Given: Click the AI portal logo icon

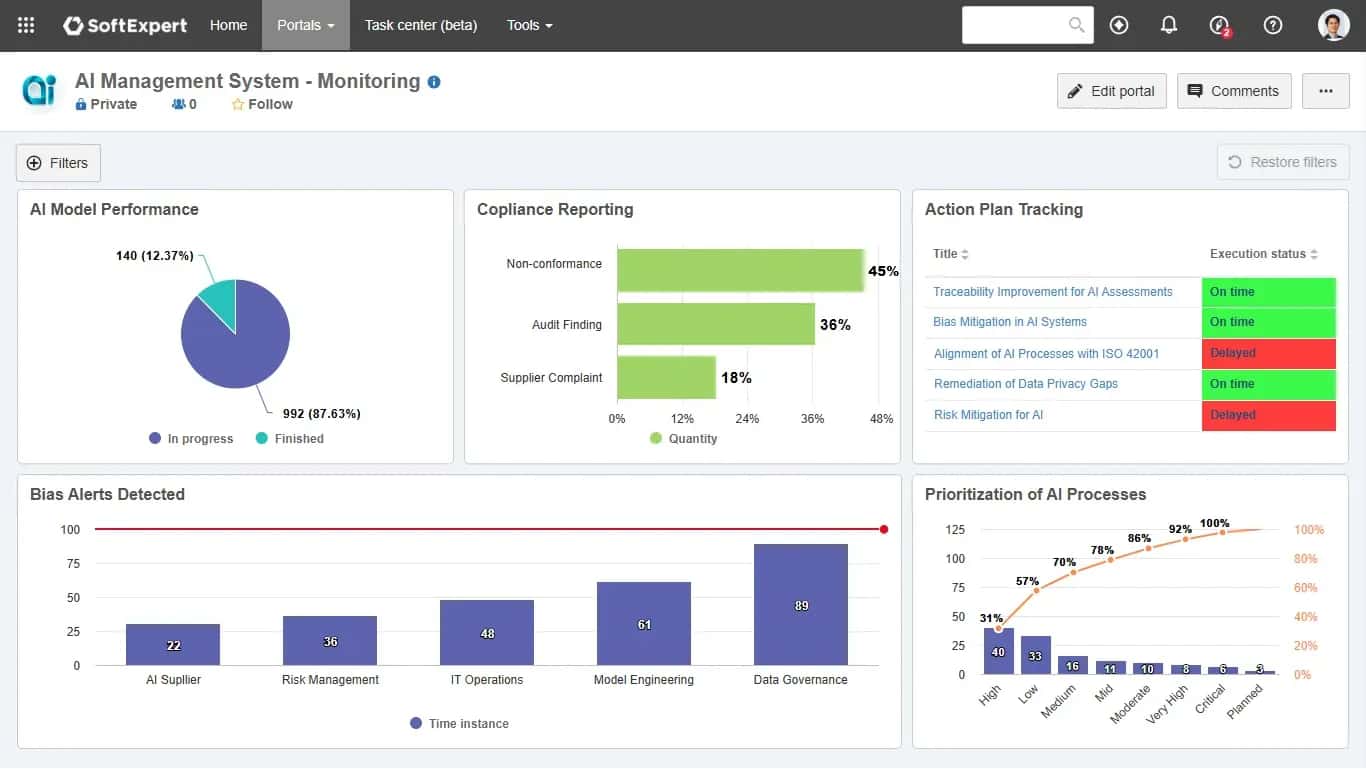Looking at the screenshot, I should point(39,90).
